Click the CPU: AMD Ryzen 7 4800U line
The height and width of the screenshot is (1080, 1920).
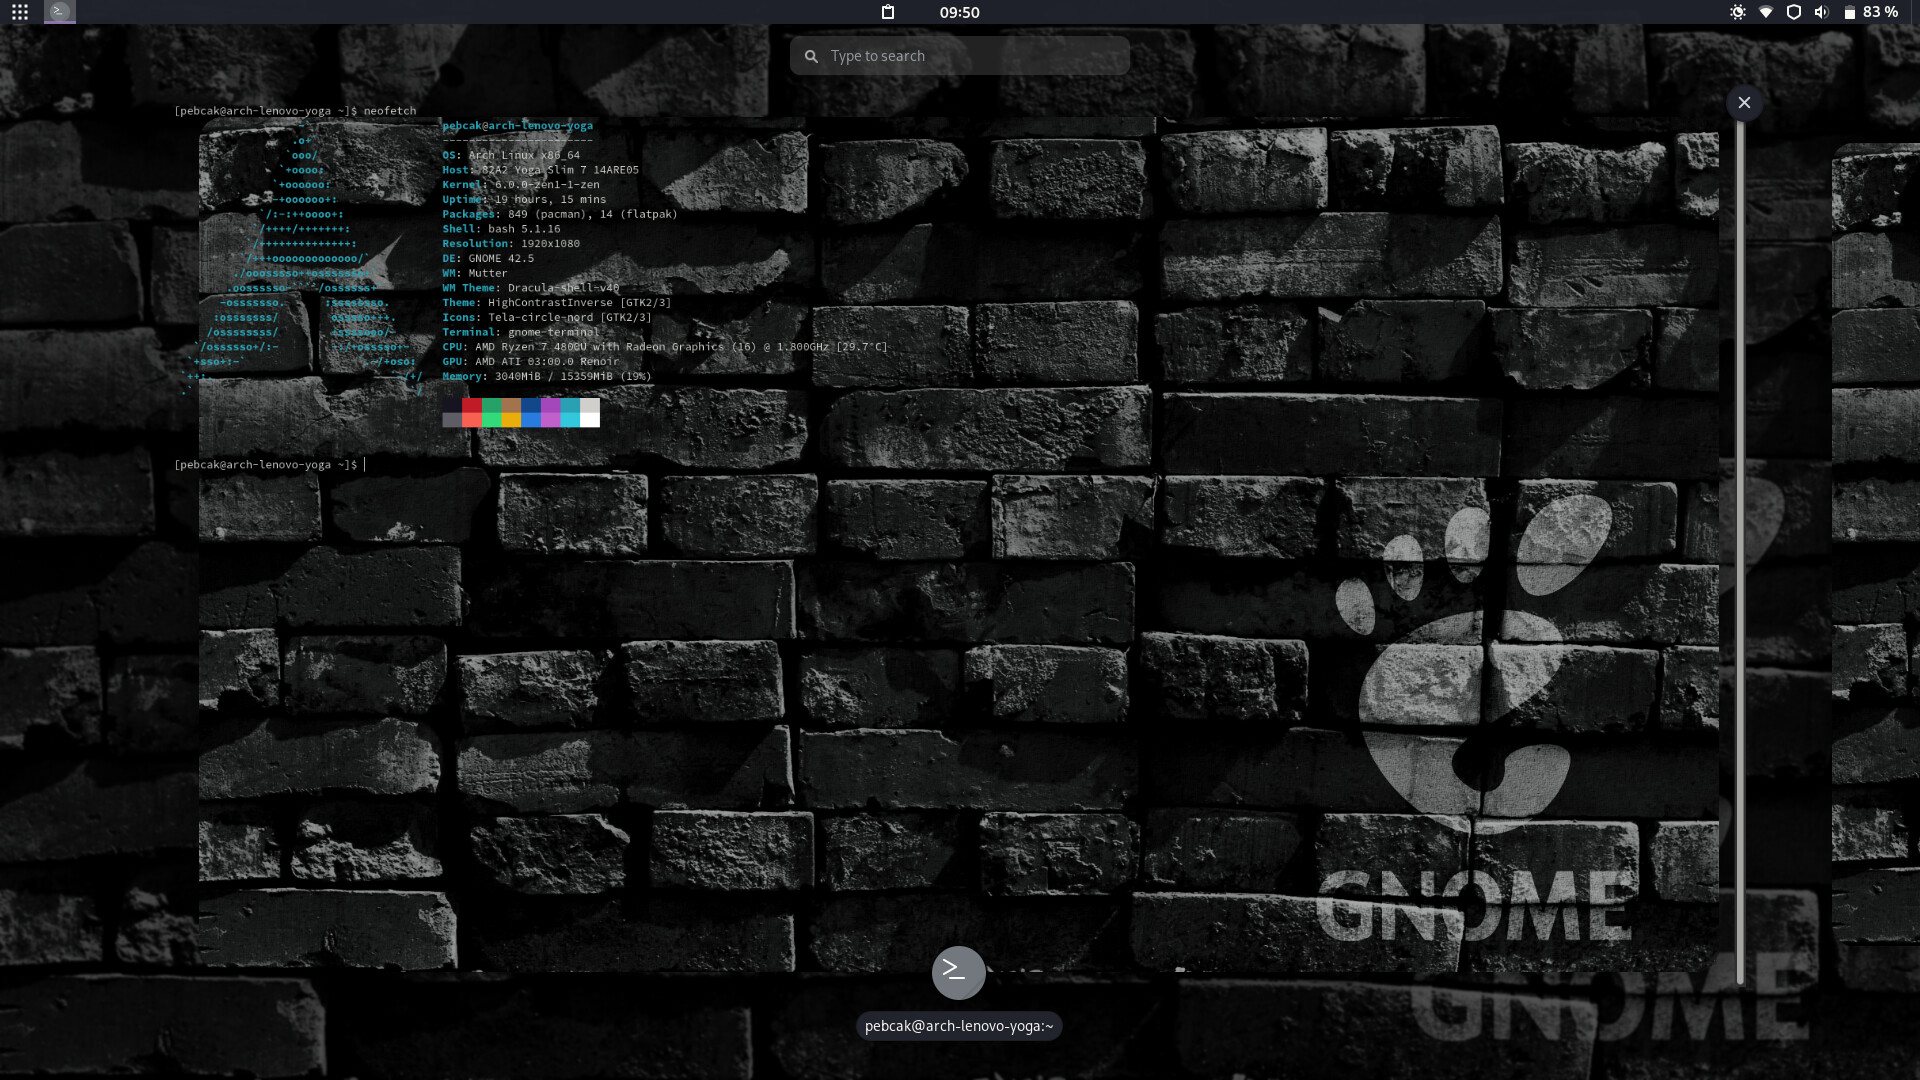(665, 347)
